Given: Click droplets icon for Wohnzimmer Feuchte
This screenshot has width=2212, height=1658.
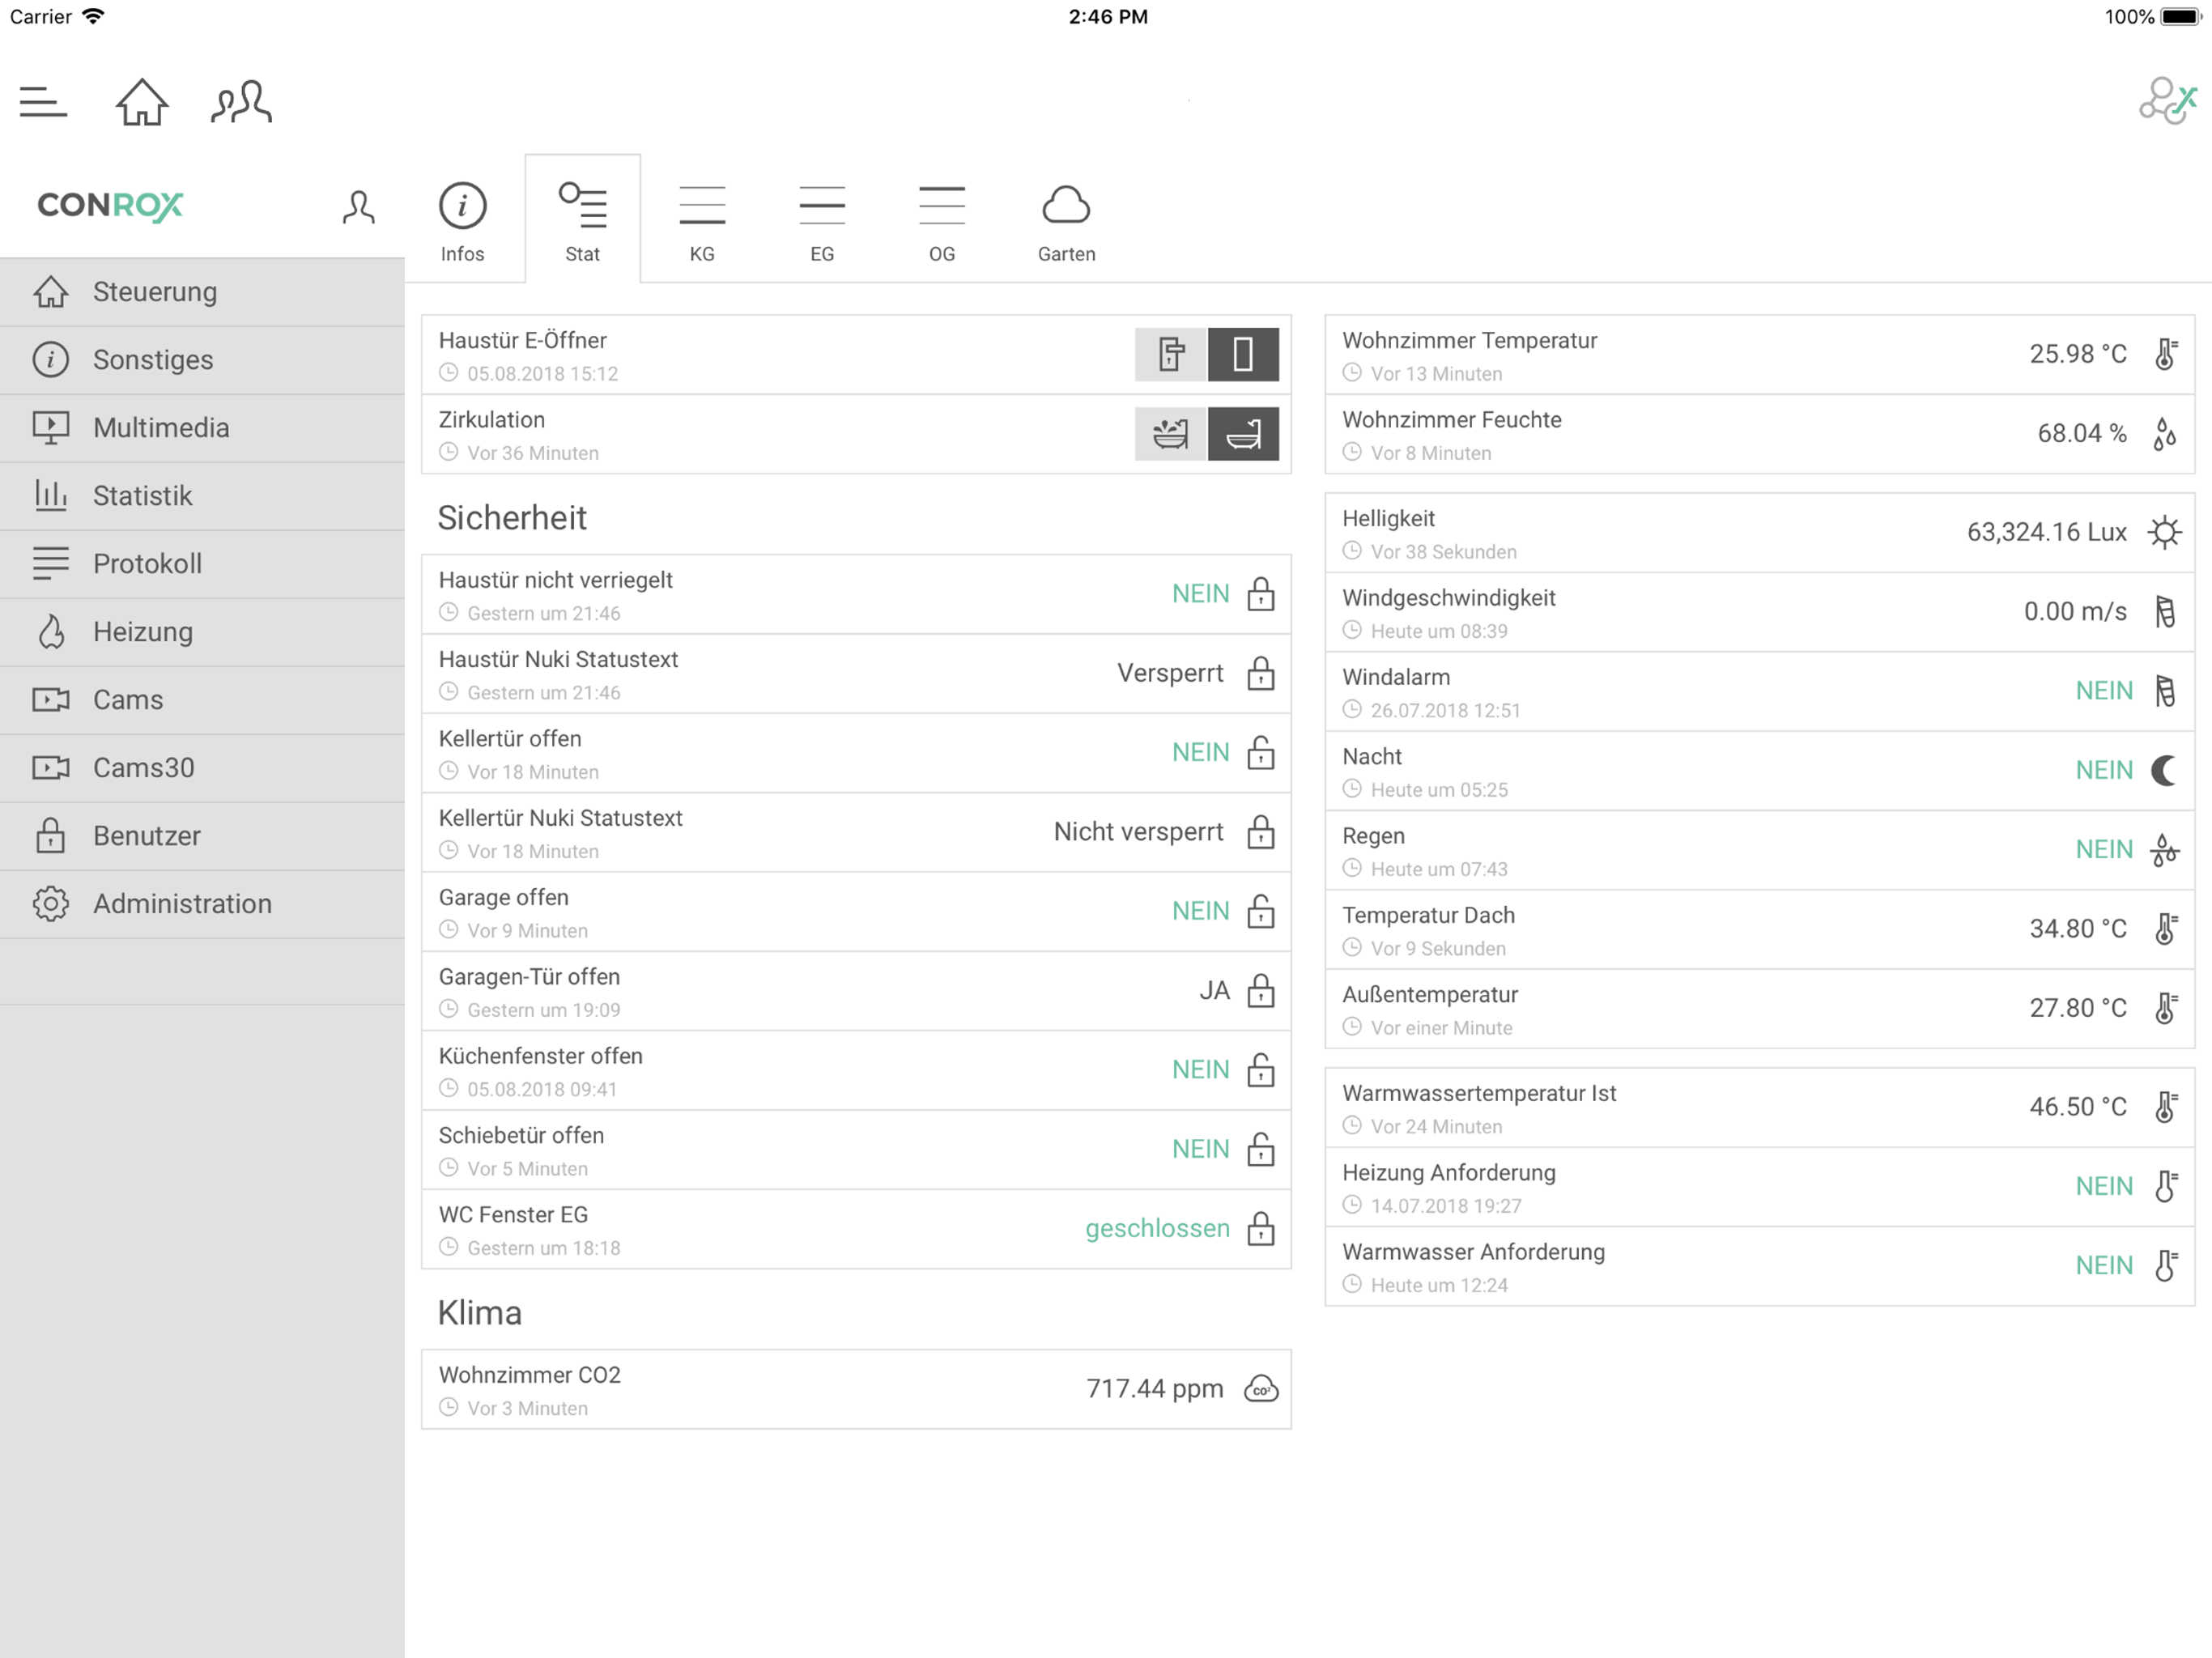Looking at the screenshot, I should tap(2165, 434).
